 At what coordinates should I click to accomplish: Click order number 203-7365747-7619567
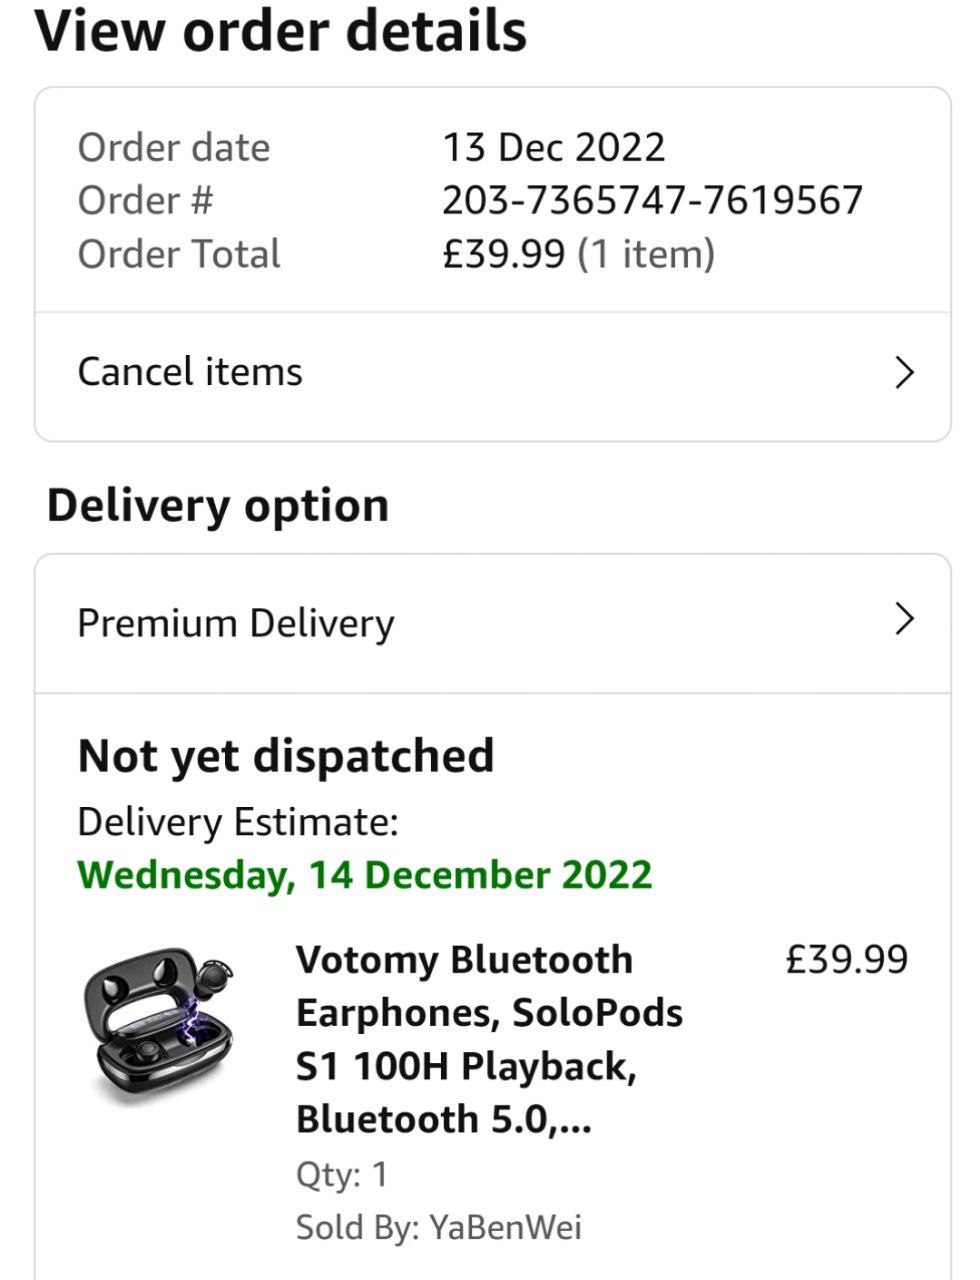(x=652, y=200)
